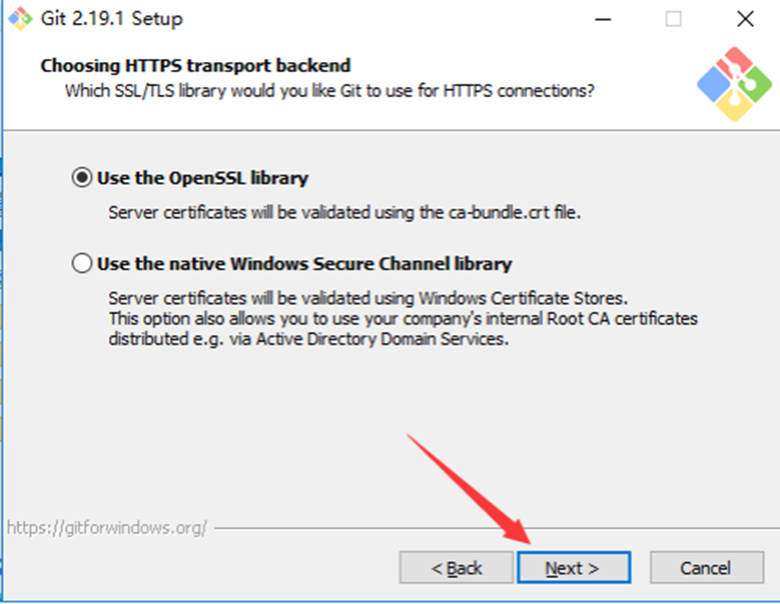Choose the native Windows Secure Channel radio button

click(x=81, y=264)
